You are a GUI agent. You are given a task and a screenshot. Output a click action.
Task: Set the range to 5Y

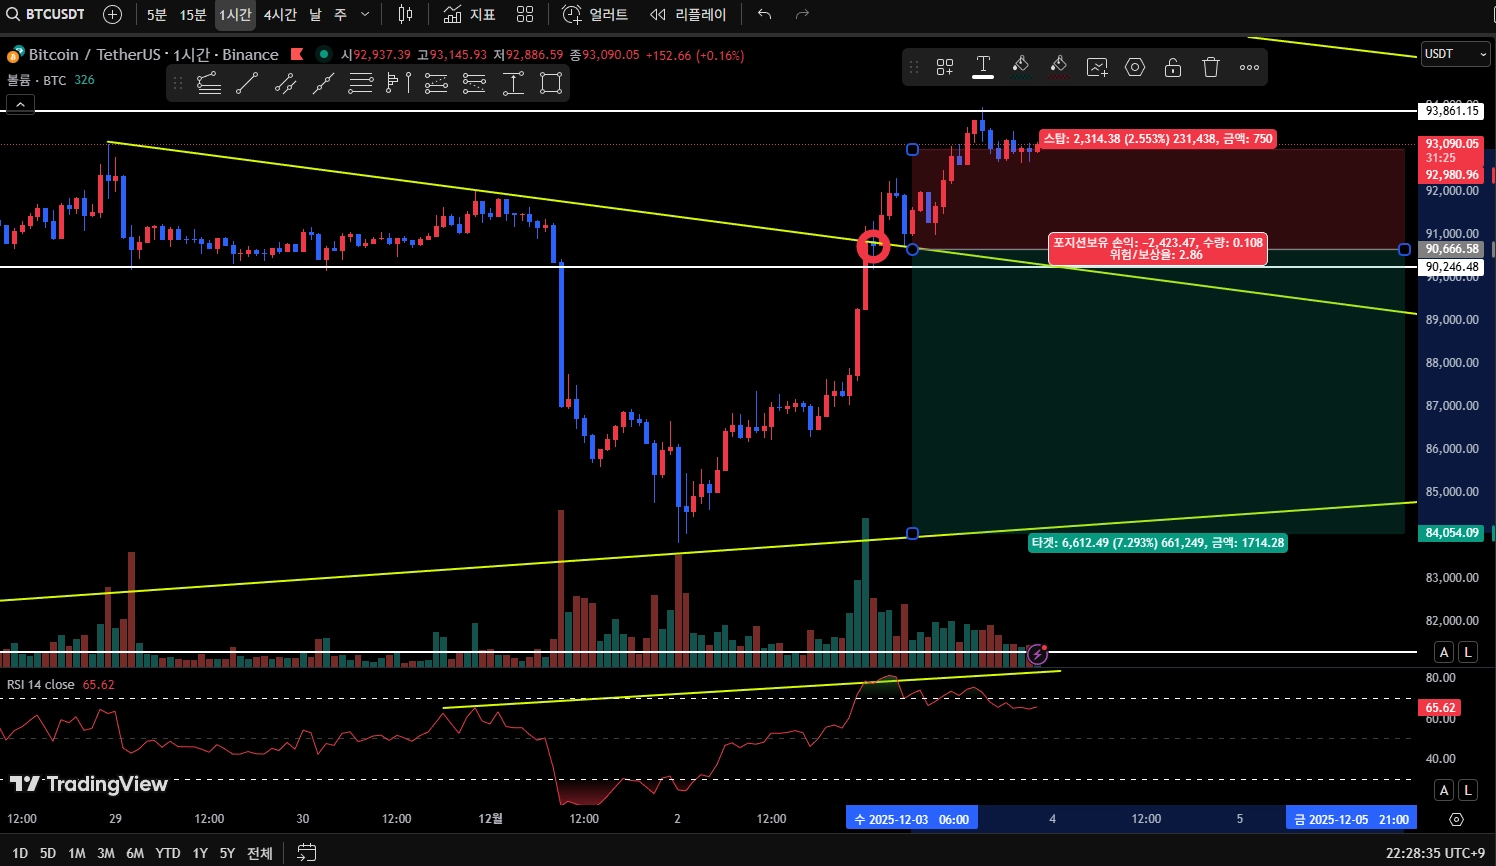click(x=227, y=853)
